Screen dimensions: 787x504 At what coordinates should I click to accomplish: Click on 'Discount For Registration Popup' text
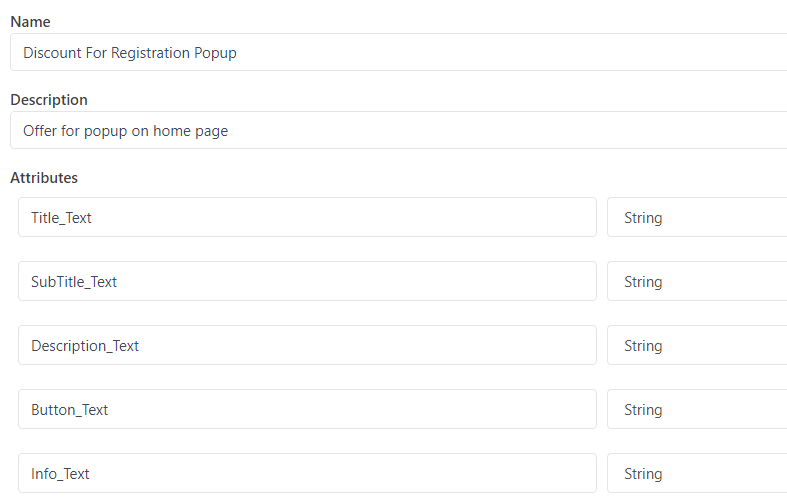(x=130, y=52)
